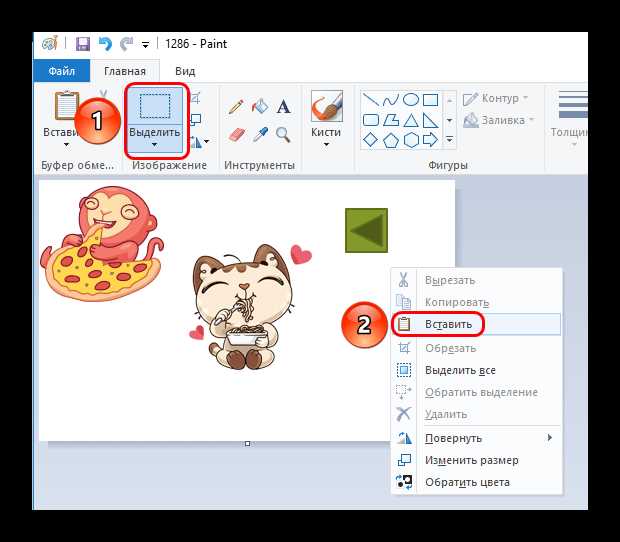Select the Fill with color bucket tool
Screen dimensions: 620x542
tap(260, 107)
